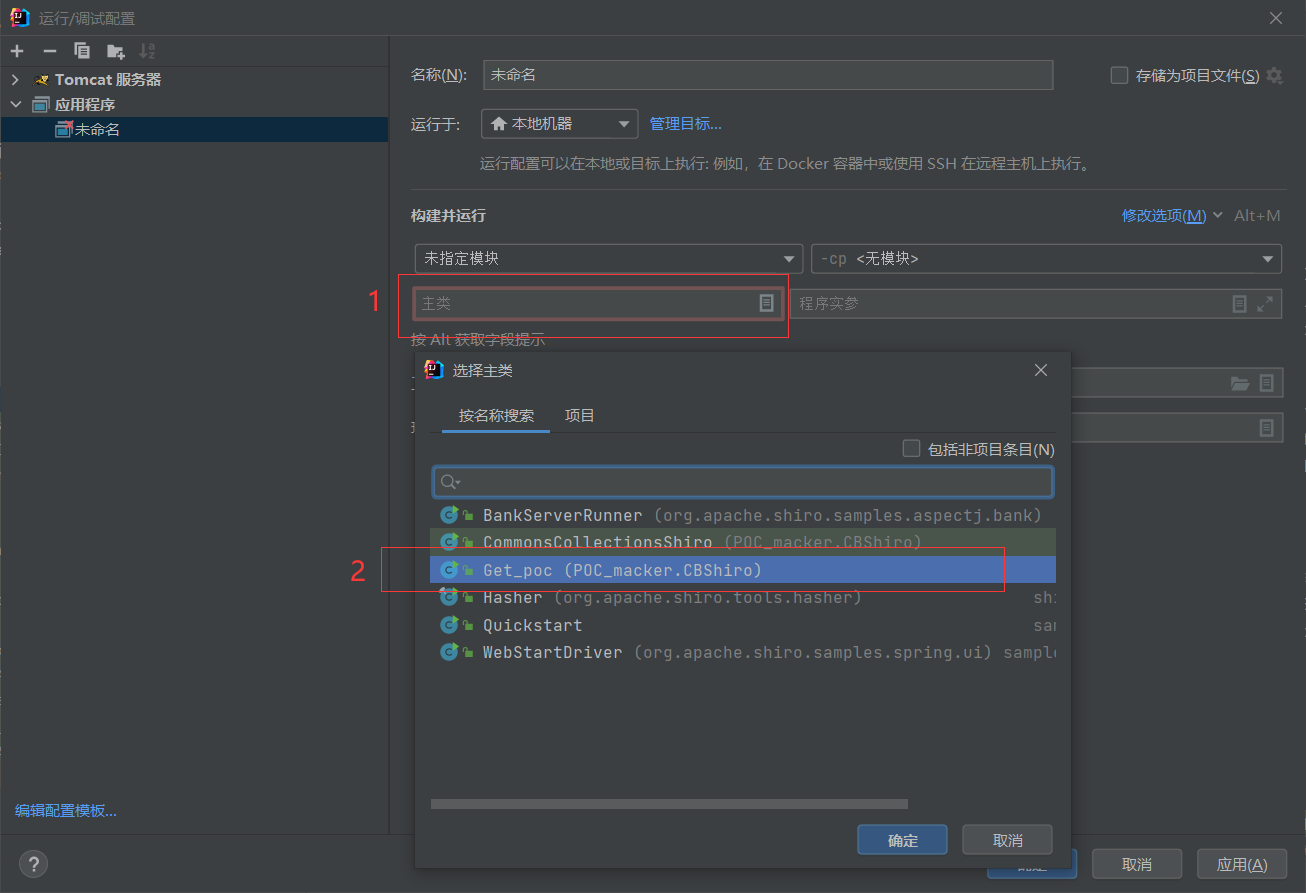
Task: Open the 未指定模块 module dropdown
Action: (609, 258)
